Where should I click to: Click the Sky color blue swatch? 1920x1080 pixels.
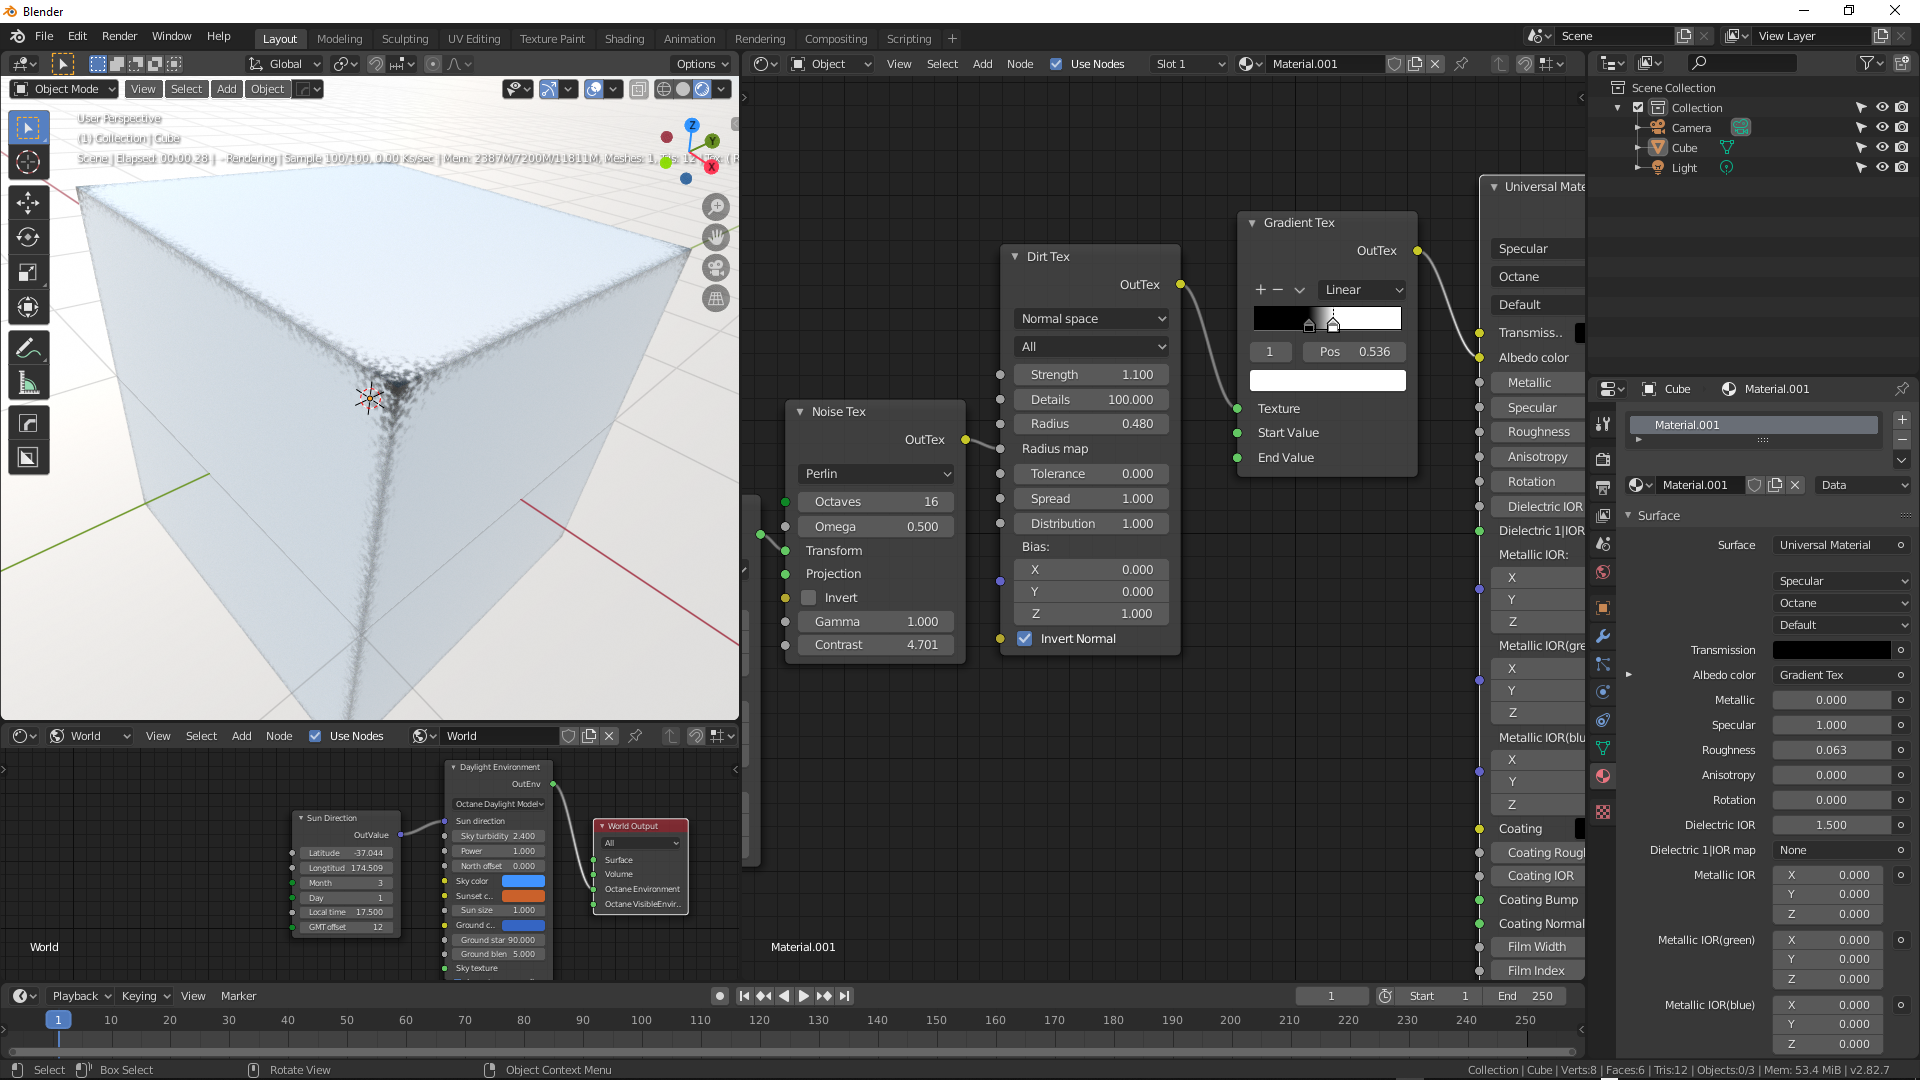pyautogui.click(x=523, y=881)
